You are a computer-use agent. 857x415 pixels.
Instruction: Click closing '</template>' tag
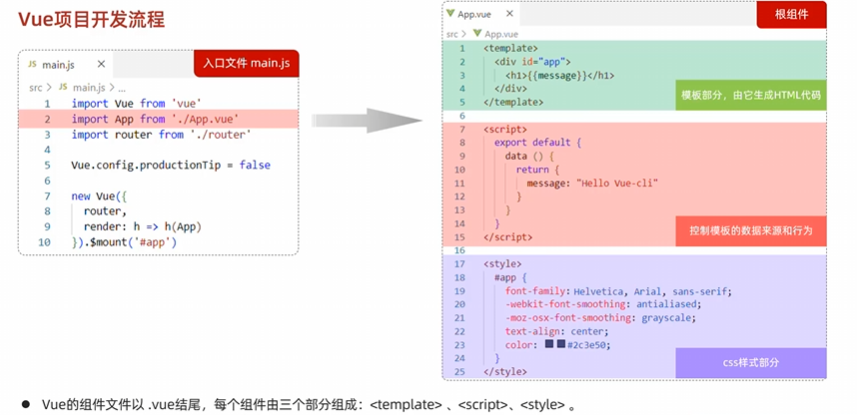(x=513, y=102)
